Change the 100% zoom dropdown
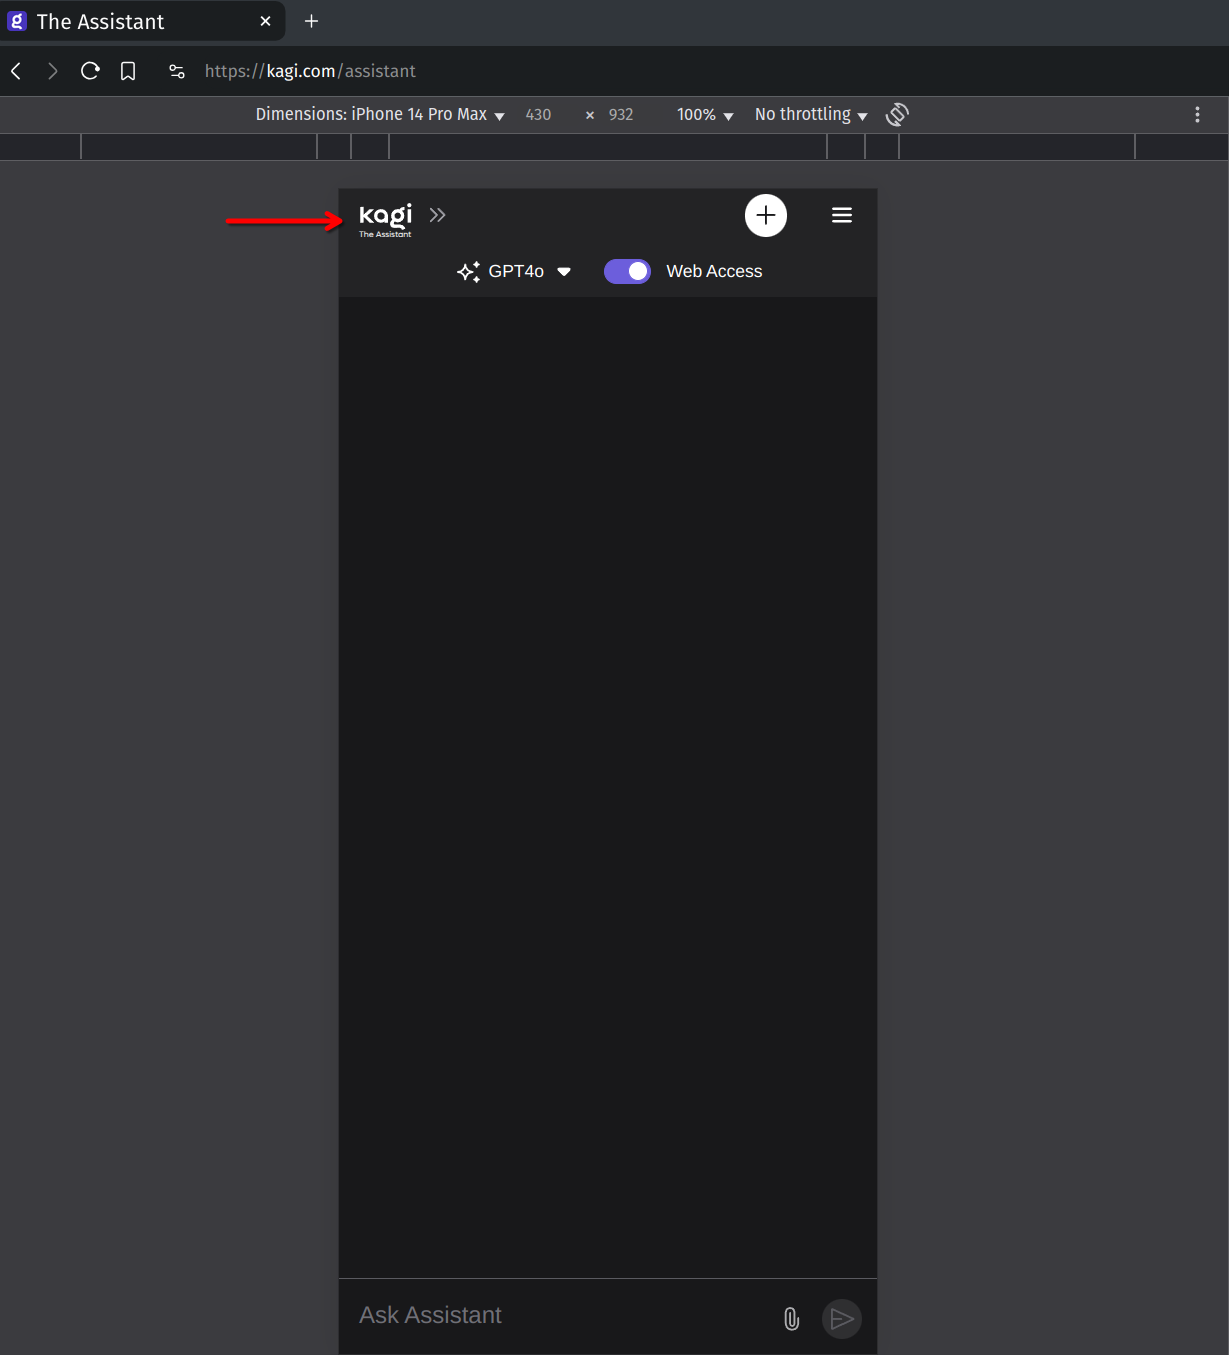1229x1355 pixels. click(x=705, y=115)
